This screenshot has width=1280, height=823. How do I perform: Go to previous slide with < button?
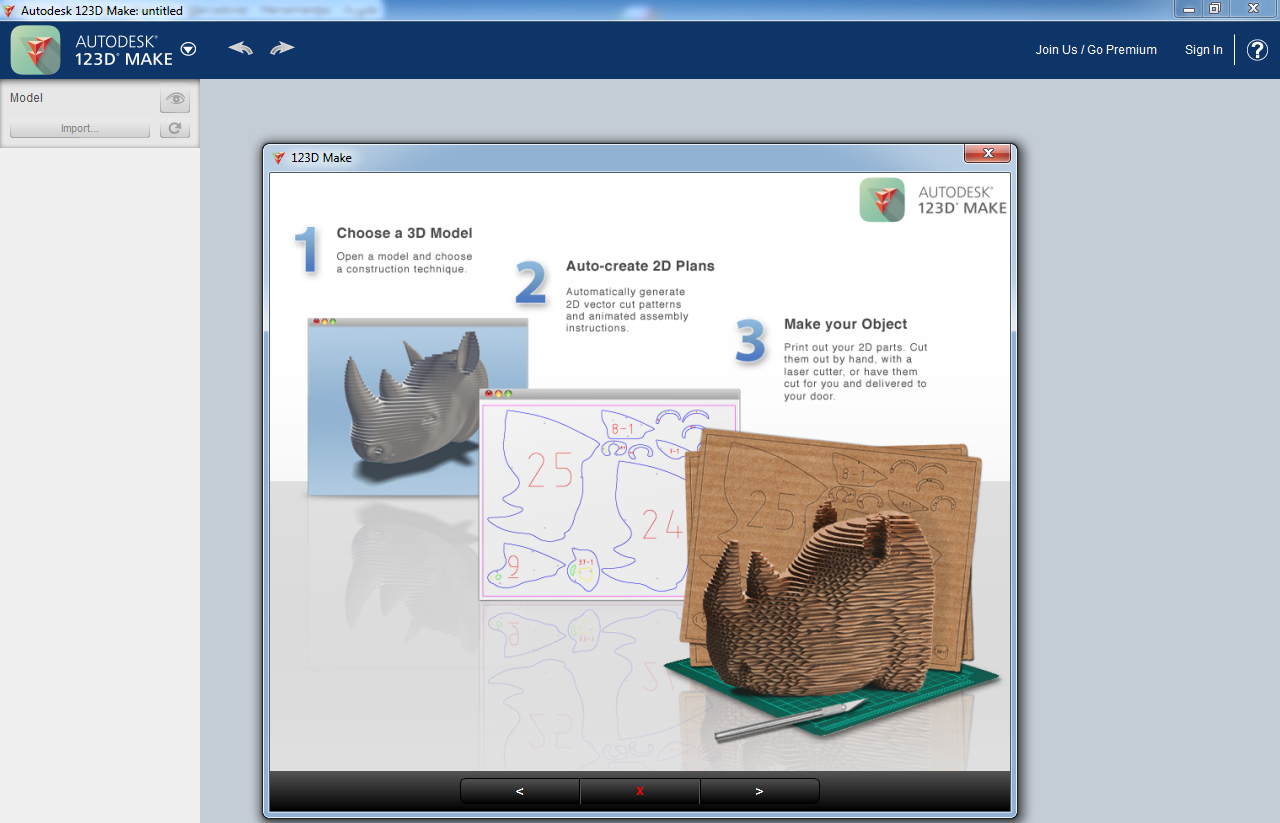pos(520,791)
